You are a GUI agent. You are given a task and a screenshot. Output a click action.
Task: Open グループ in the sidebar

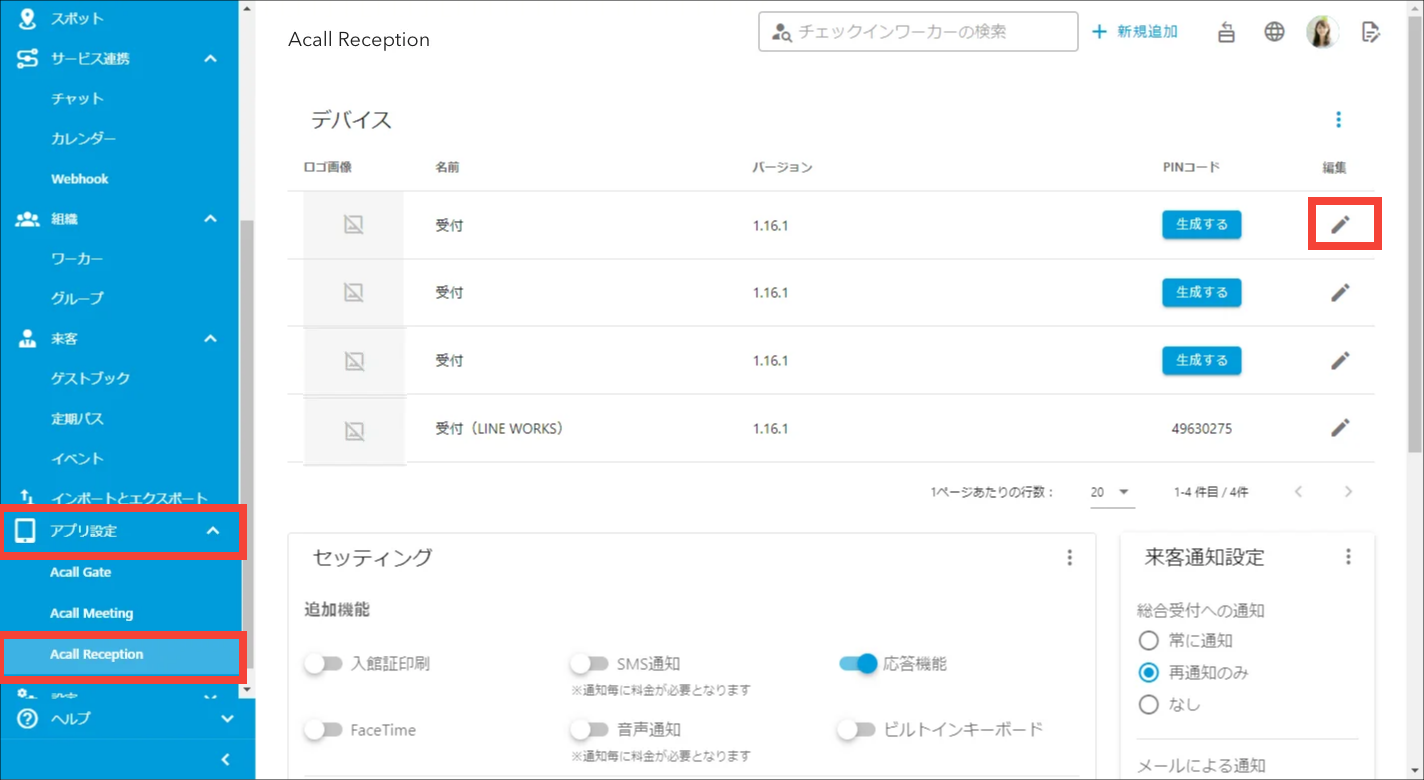click(x=77, y=299)
